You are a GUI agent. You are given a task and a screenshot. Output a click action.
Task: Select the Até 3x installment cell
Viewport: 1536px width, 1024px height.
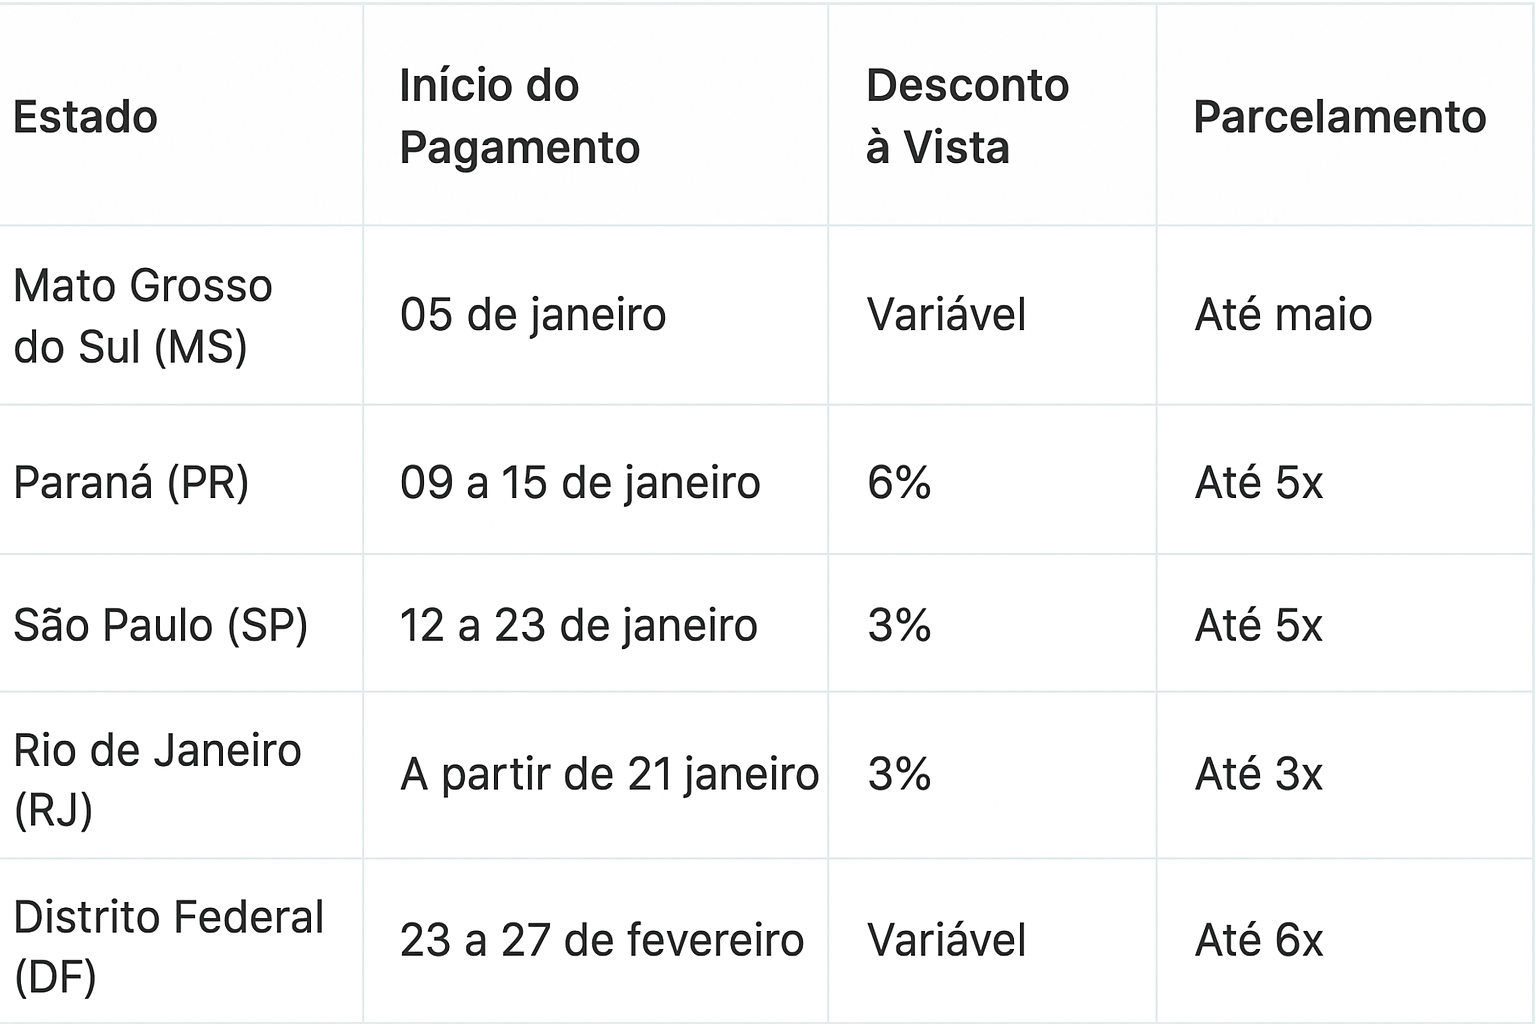tap(1258, 775)
